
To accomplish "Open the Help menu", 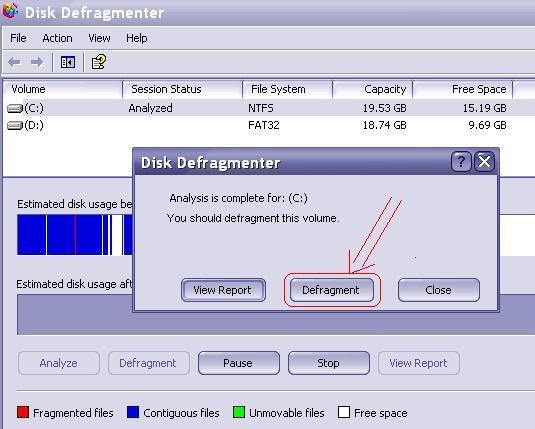I will point(136,38).
